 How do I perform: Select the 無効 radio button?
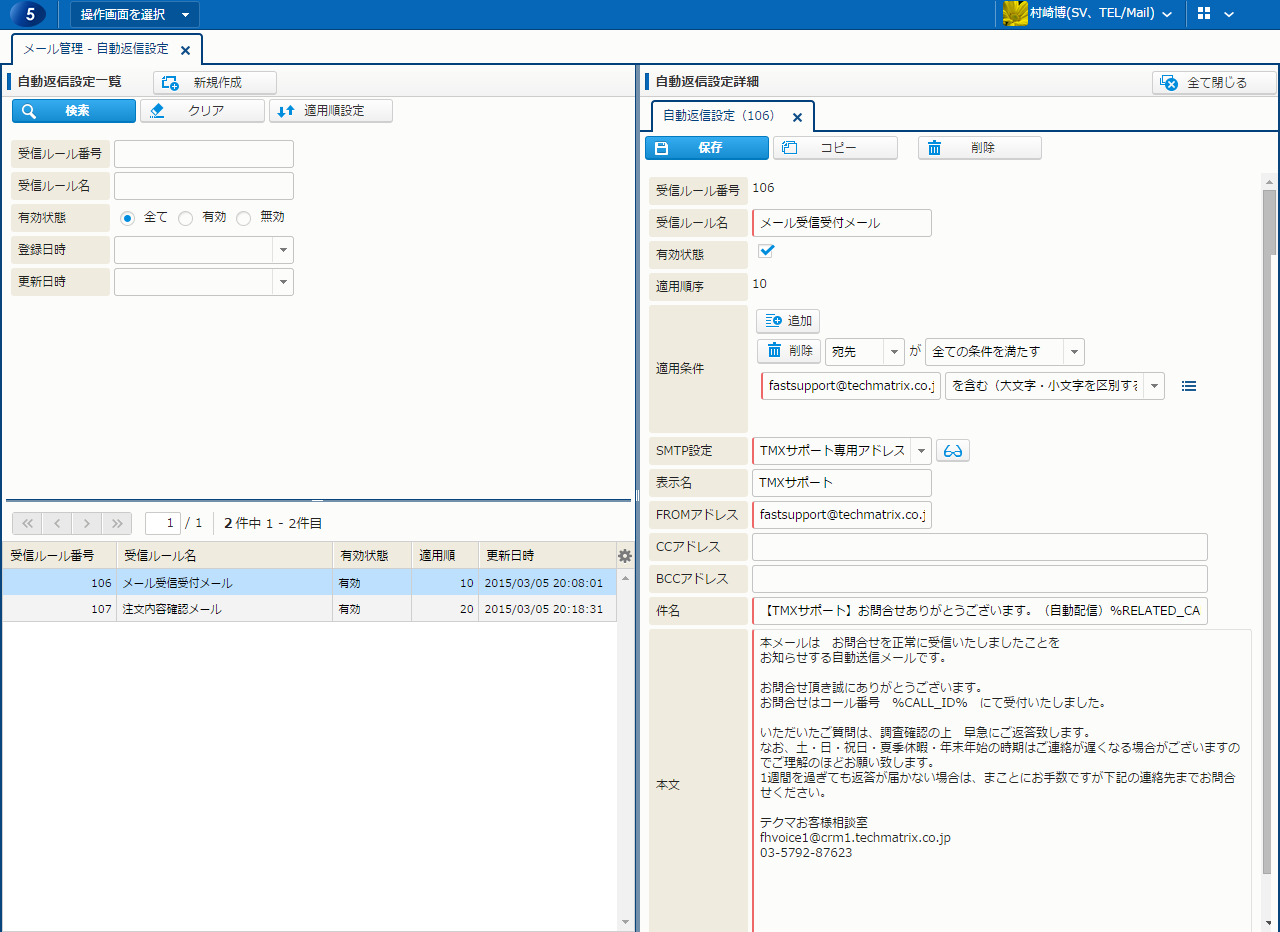[x=244, y=218]
